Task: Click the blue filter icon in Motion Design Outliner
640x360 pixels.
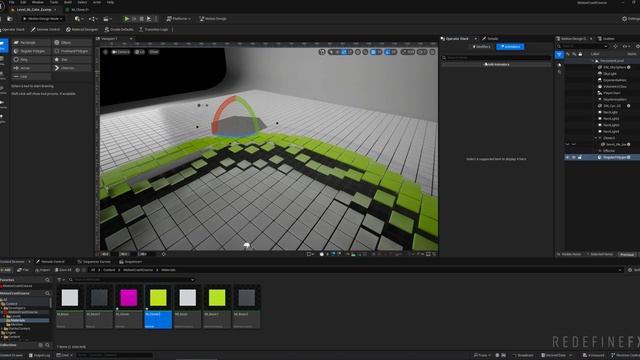Action: tap(559, 54)
